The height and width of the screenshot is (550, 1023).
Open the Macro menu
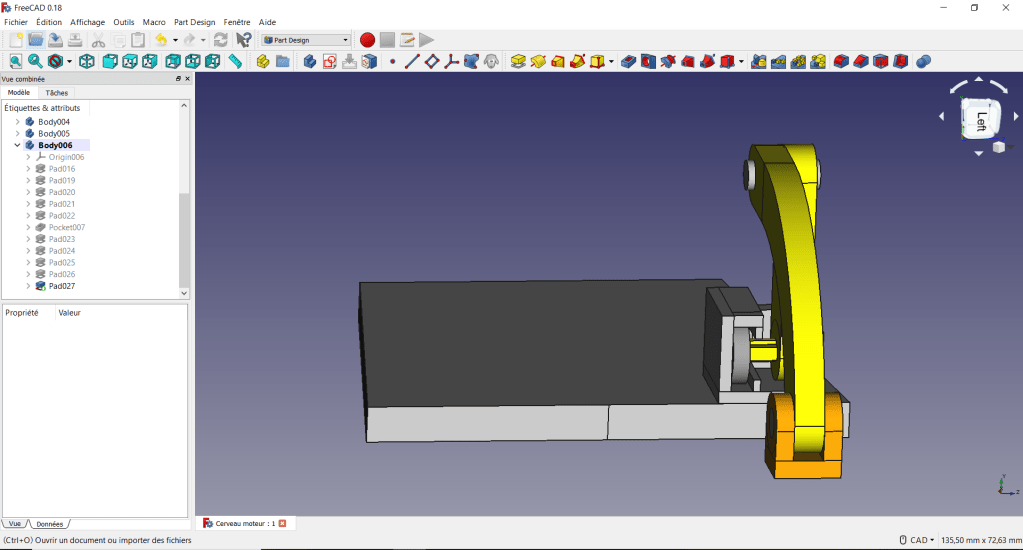point(154,21)
